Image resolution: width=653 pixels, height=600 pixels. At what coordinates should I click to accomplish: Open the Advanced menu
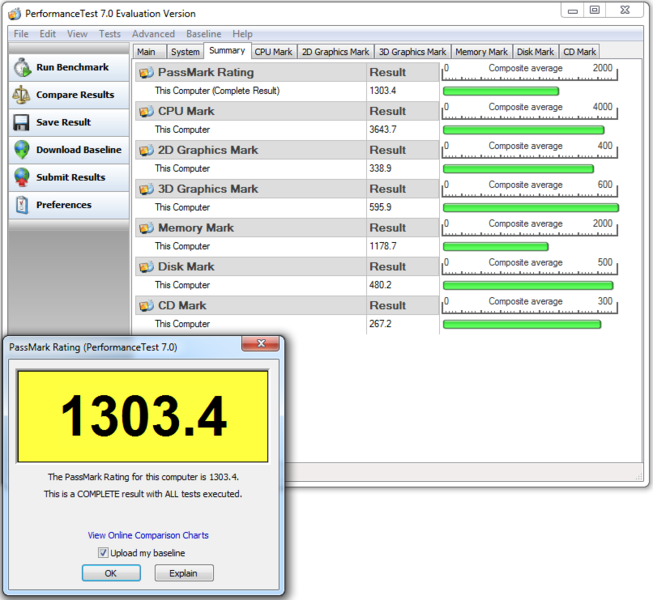pyautogui.click(x=153, y=34)
